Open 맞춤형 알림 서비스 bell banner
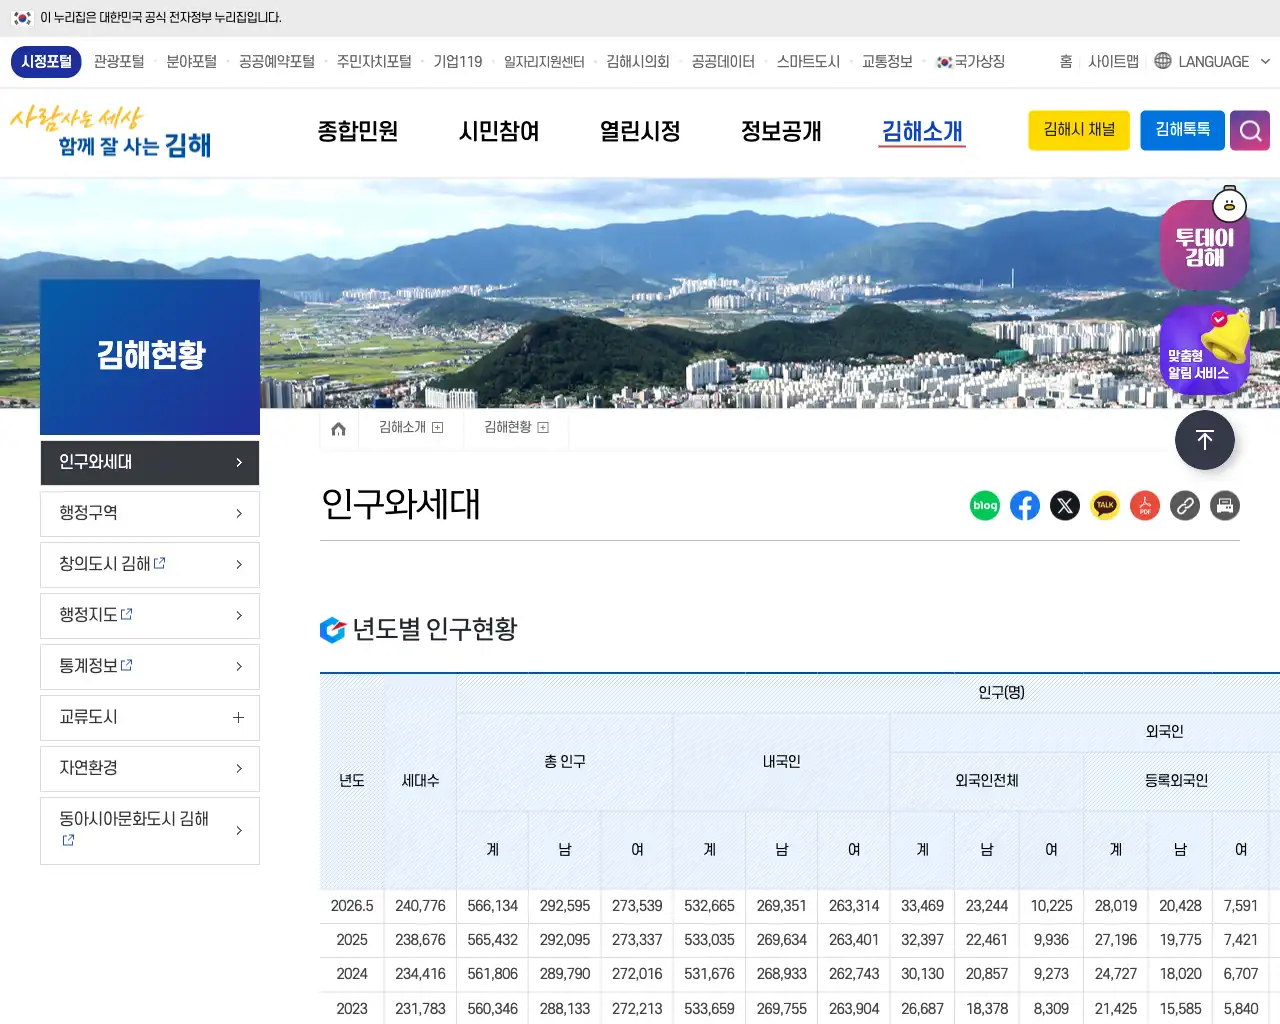The width and height of the screenshot is (1280, 1024). point(1205,350)
